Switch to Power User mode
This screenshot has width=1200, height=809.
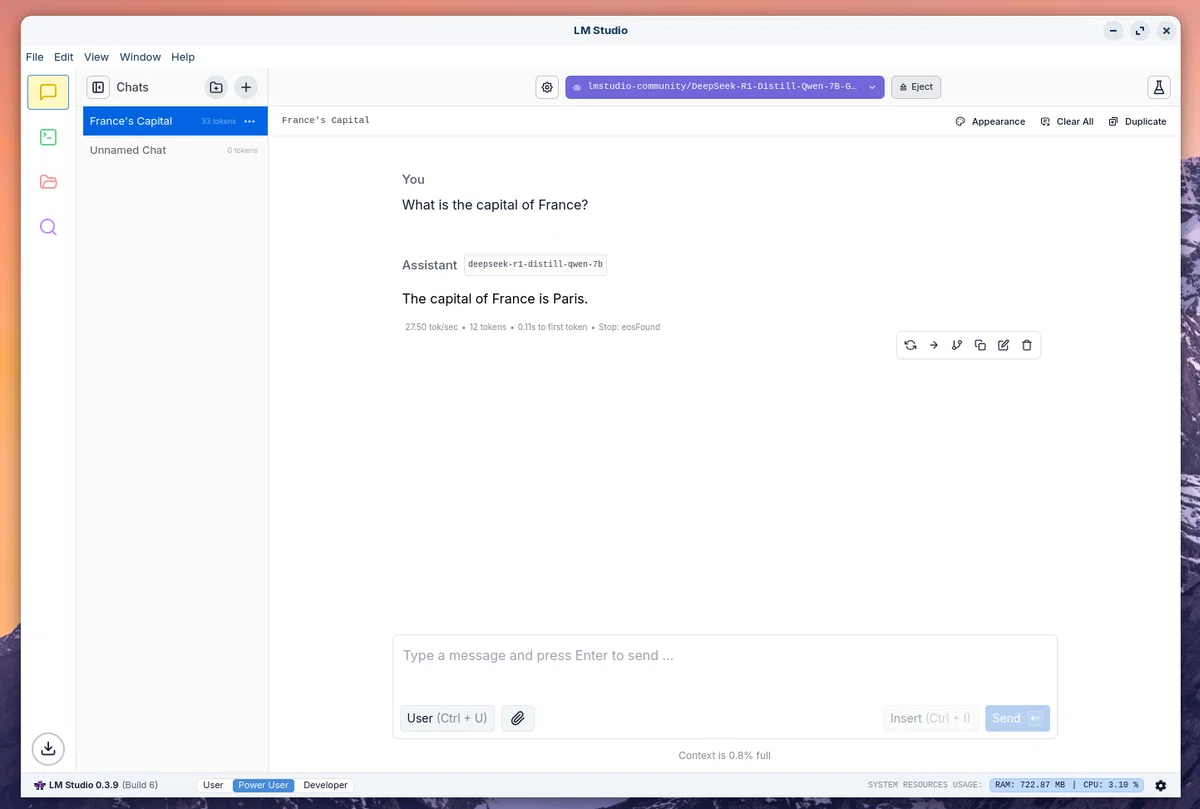(x=264, y=785)
